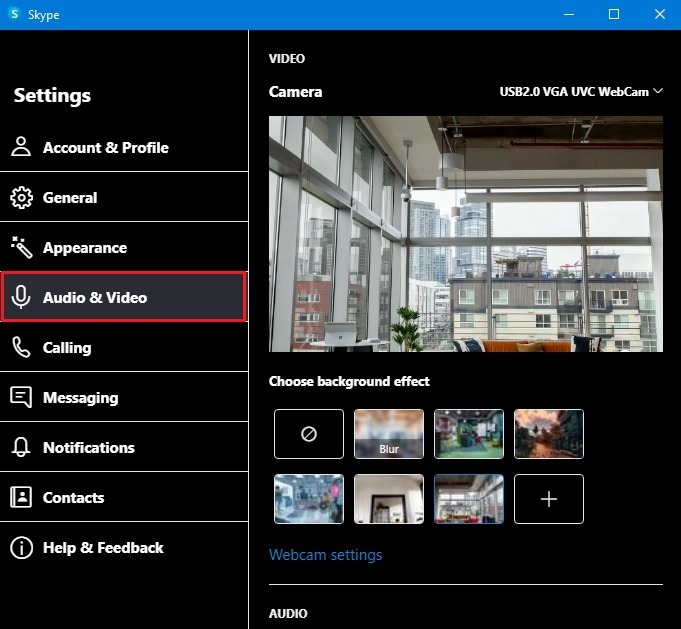The width and height of the screenshot is (681, 629).
Task: Go to the General settings section
Action: tap(124, 197)
